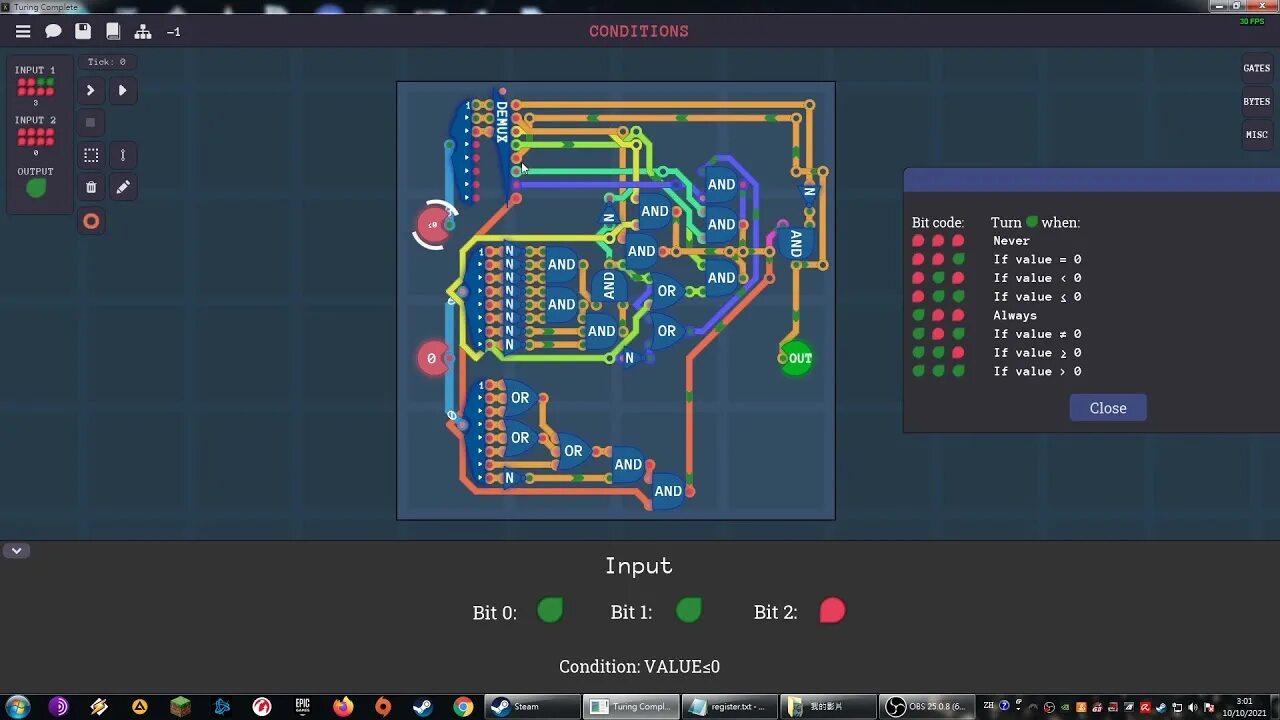Click the CONDITIONS level title
The height and width of the screenshot is (720, 1280).
pos(639,31)
